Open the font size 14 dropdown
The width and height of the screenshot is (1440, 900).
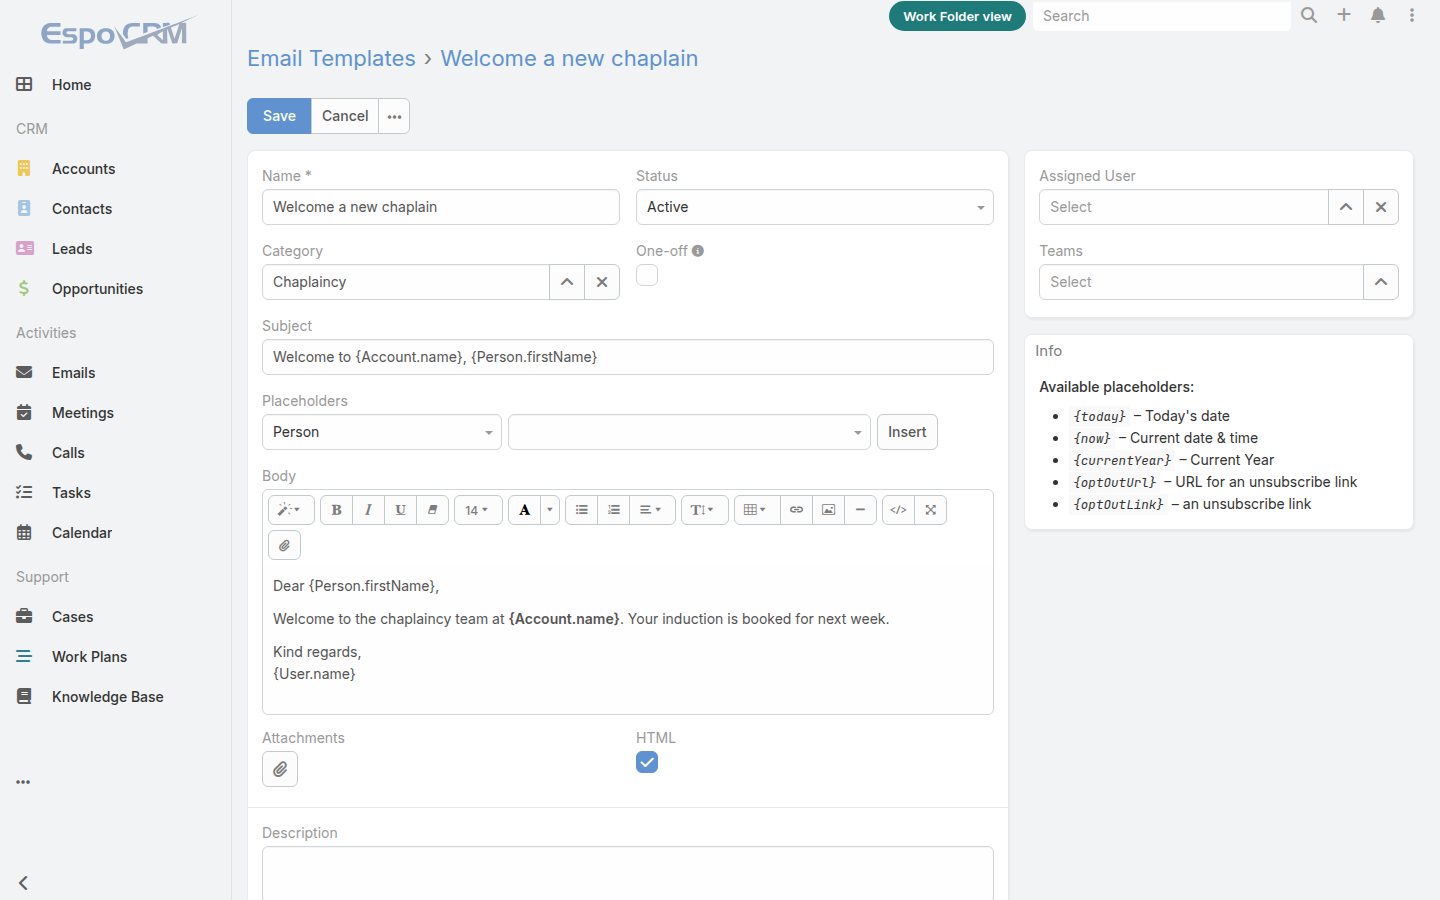click(x=478, y=510)
